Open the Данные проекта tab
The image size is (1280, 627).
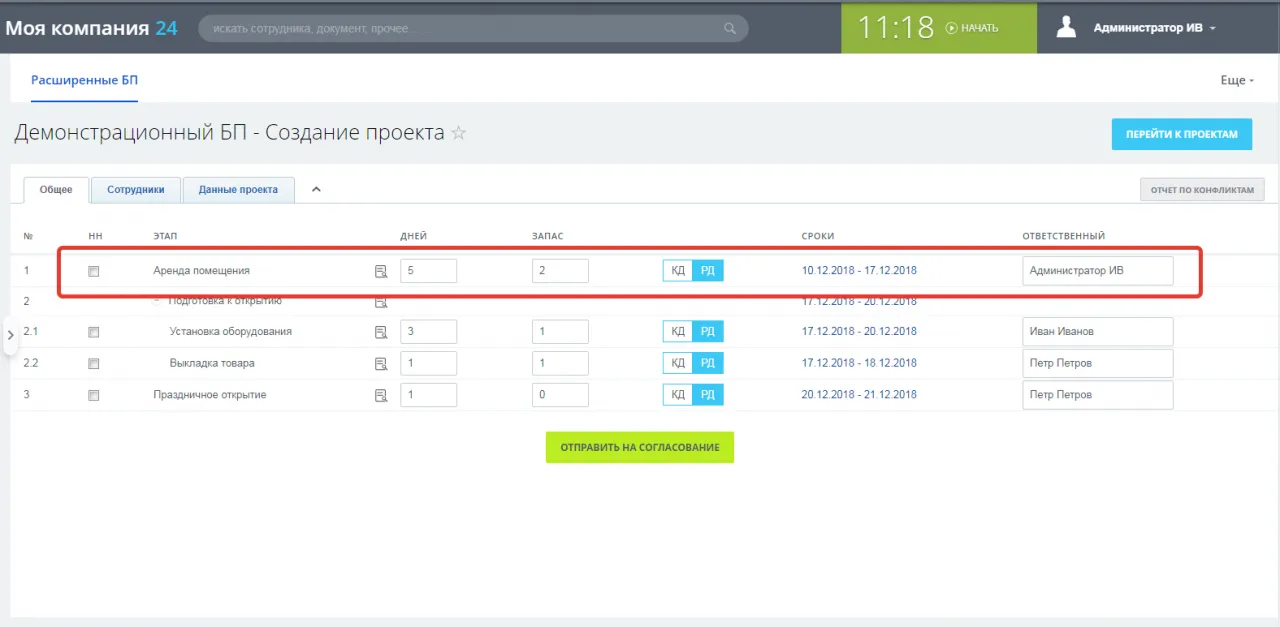pos(238,188)
